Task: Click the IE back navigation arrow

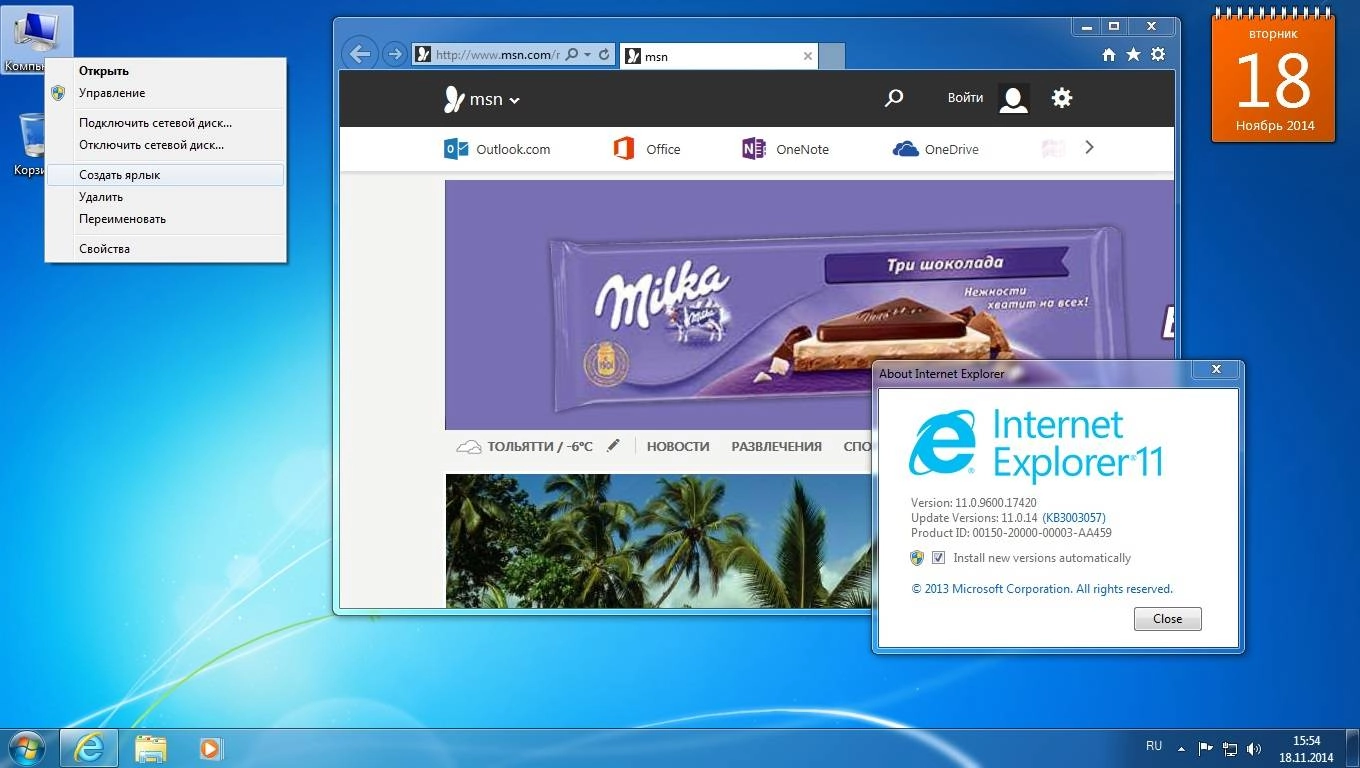Action: click(360, 54)
